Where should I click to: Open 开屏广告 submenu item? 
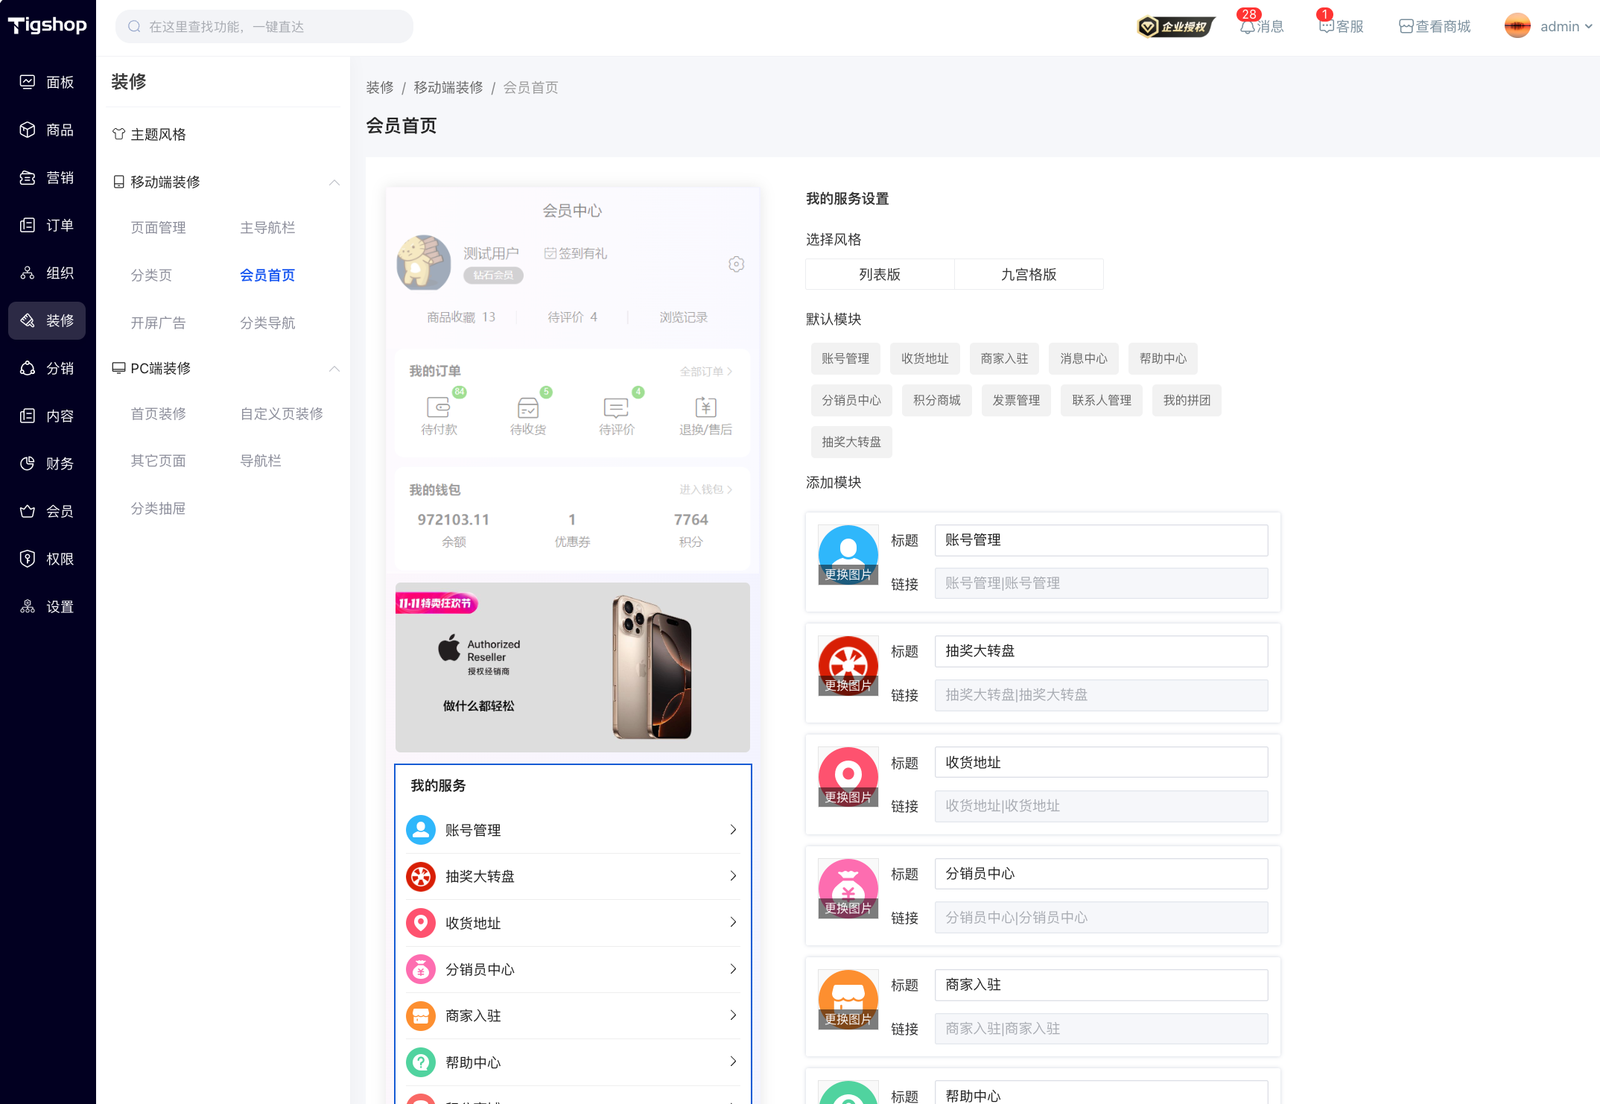158,323
